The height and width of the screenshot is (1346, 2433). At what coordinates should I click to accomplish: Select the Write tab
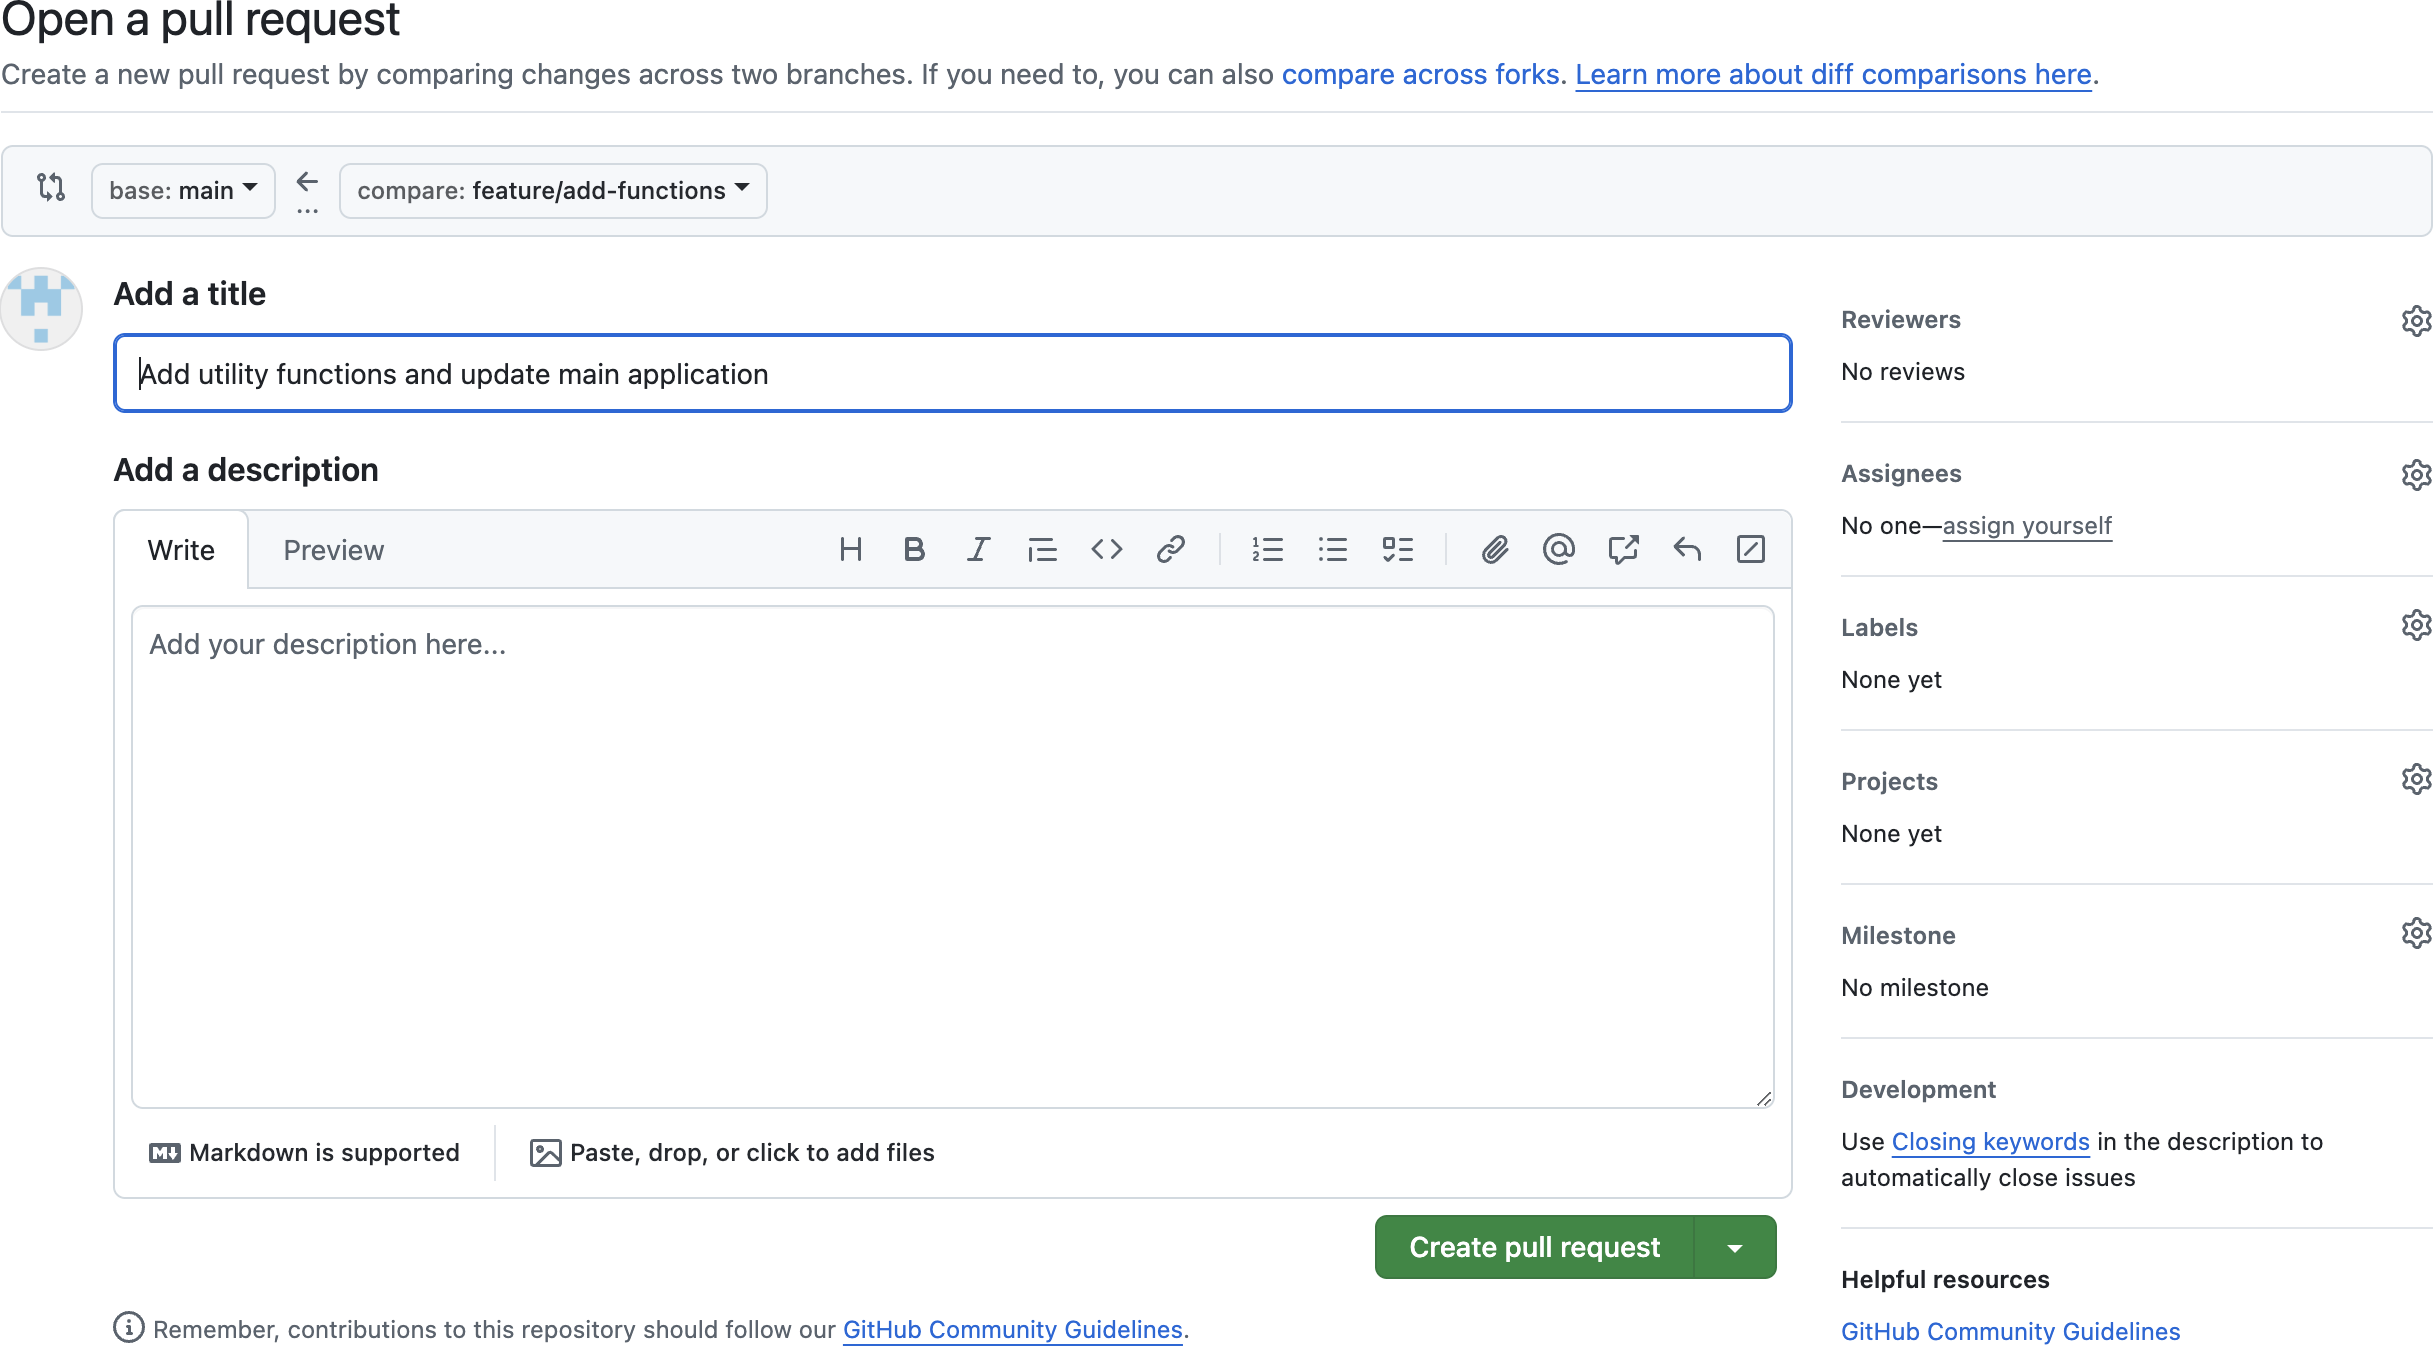point(181,550)
